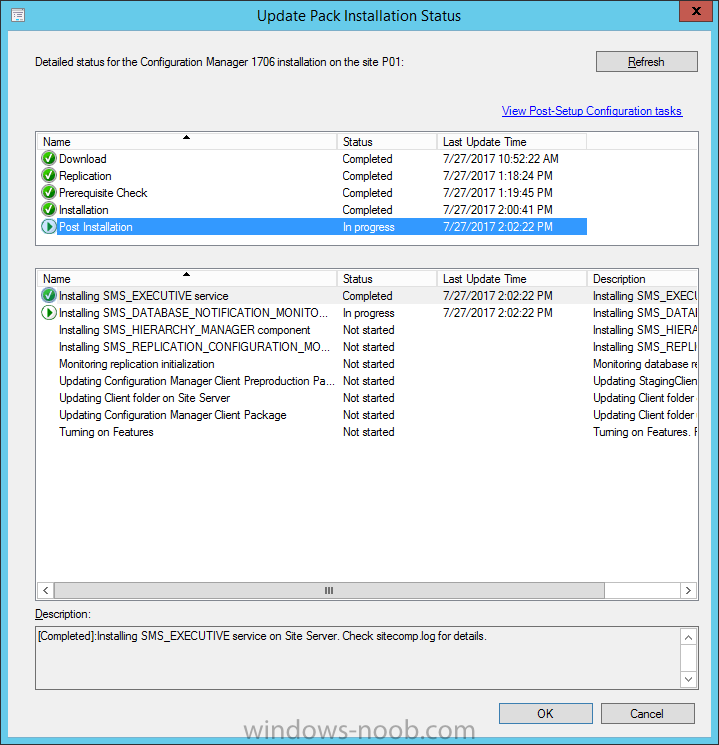
Task: Click the window icon in the title bar
Action: pyautogui.click(x=18, y=15)
